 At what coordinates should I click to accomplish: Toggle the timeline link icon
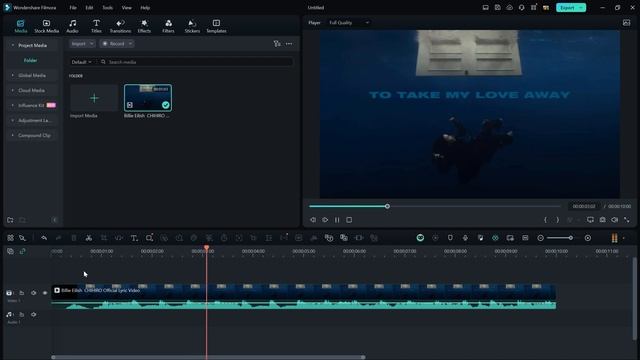[22, 251]
